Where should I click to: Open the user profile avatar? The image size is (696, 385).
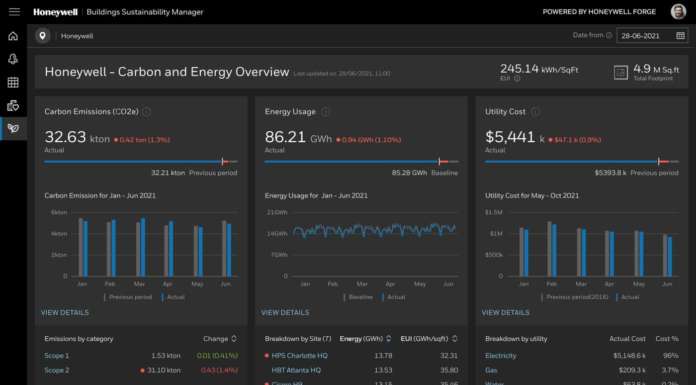pos(678,12)
